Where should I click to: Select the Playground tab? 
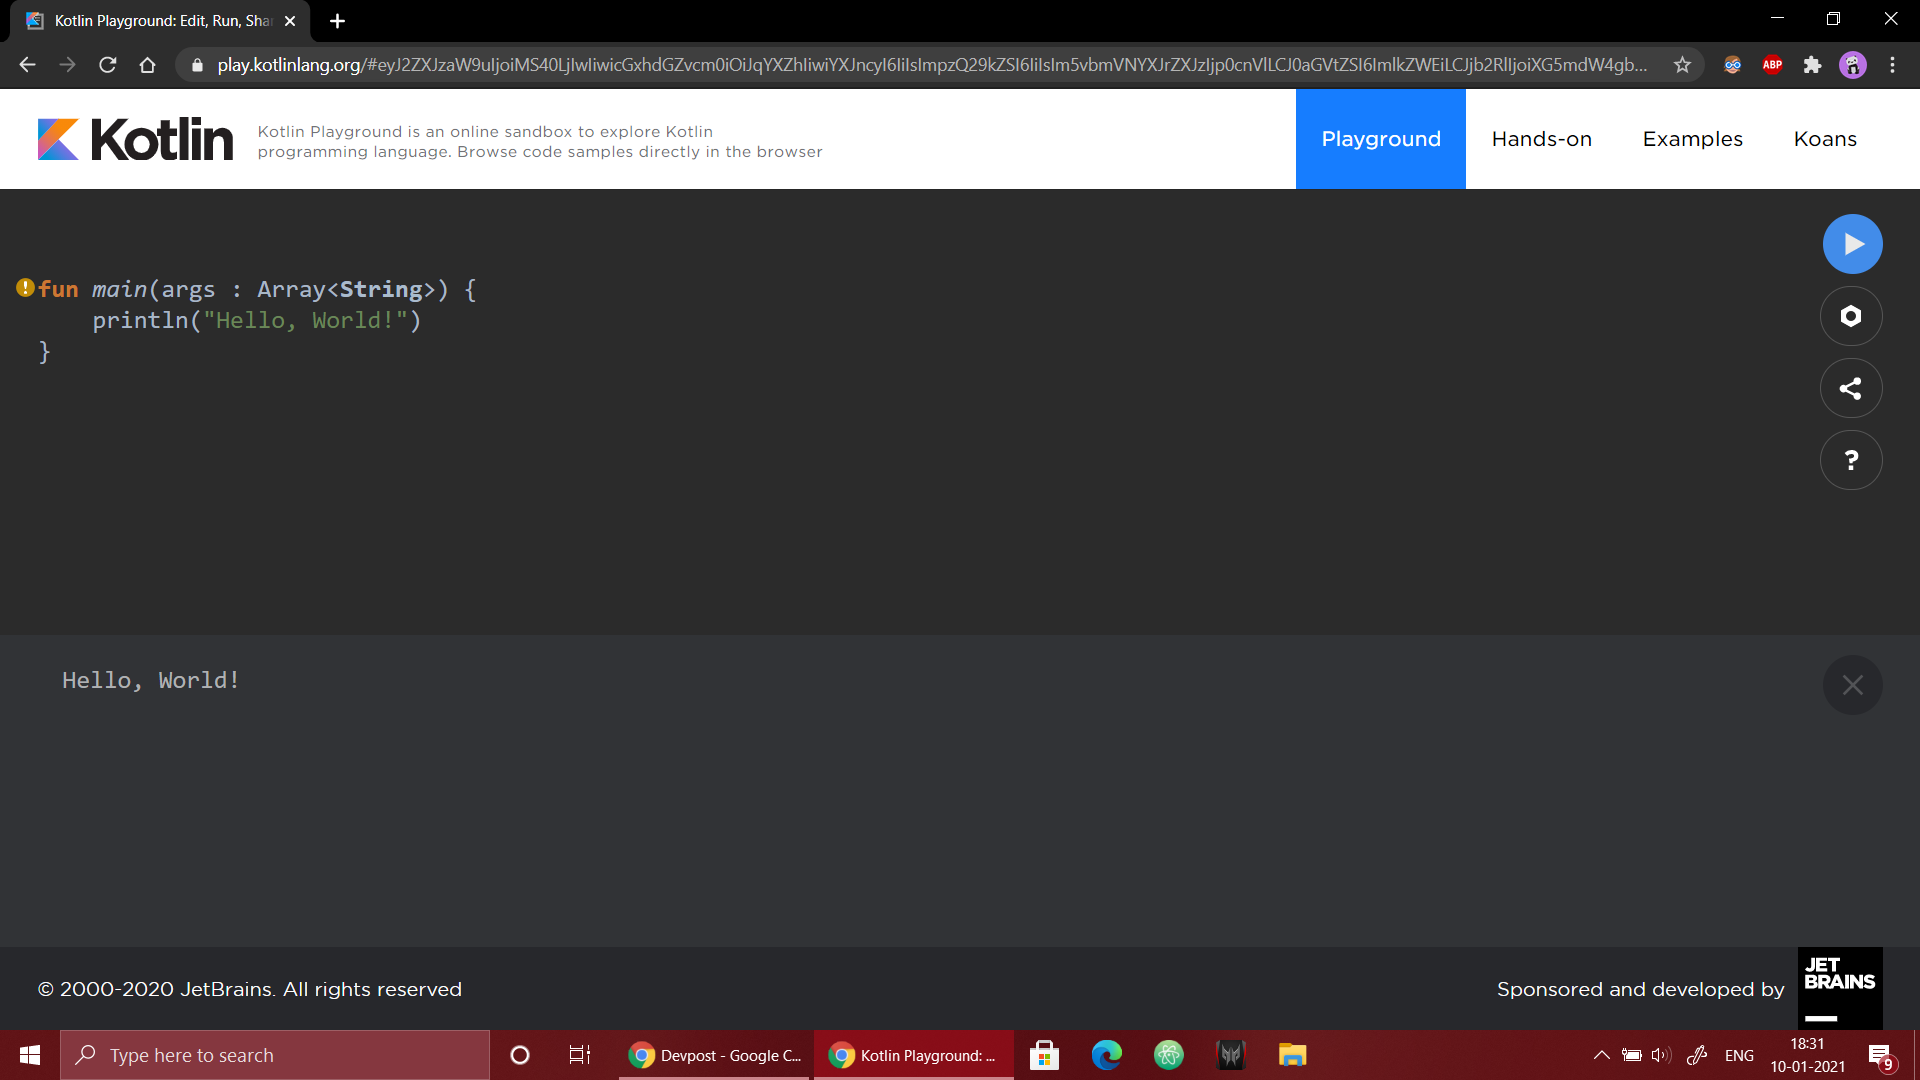tap(1380, 139)
